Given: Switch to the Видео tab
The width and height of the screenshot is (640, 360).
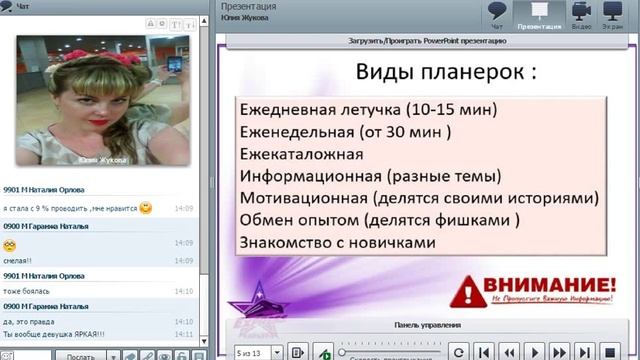Looking at the screenshot, I should (x=581, y=16).
